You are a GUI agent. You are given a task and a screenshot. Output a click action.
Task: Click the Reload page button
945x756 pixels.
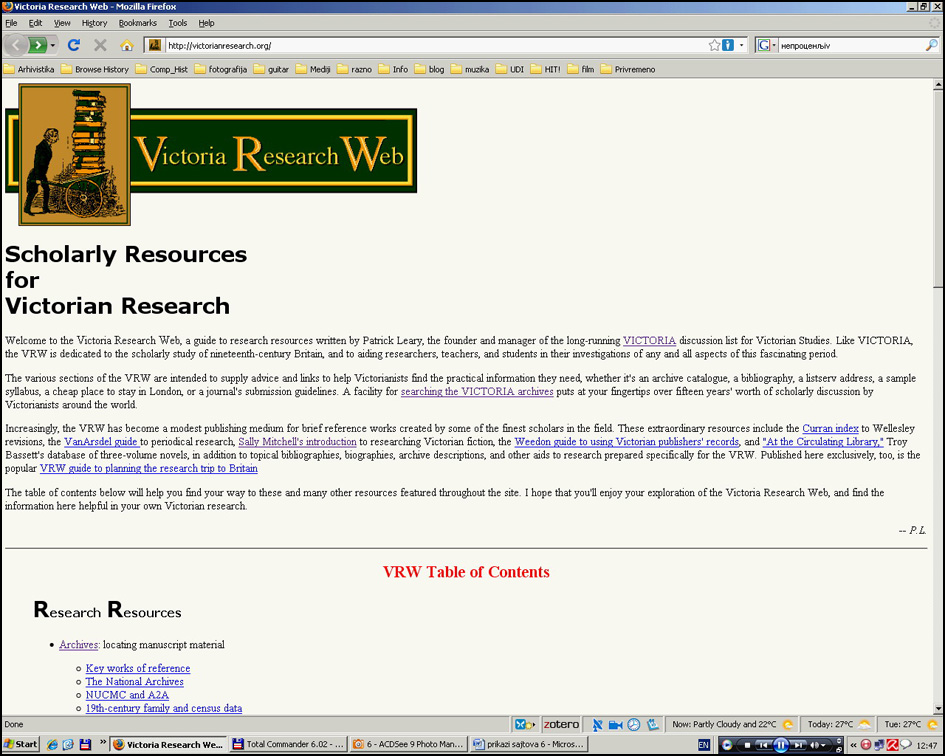pos(73,45)
